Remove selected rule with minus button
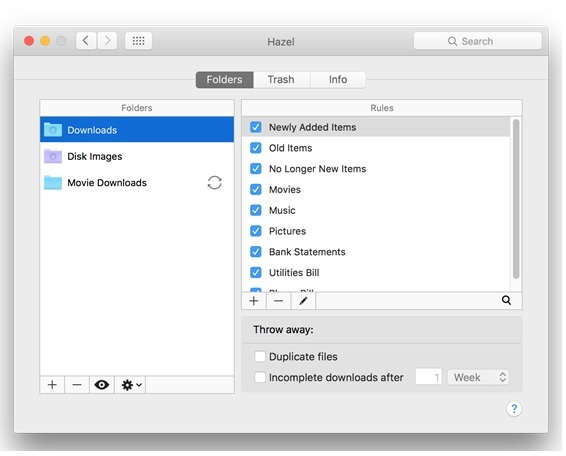The height and width of the screenshot is (456, 566). tap(278, 301)
